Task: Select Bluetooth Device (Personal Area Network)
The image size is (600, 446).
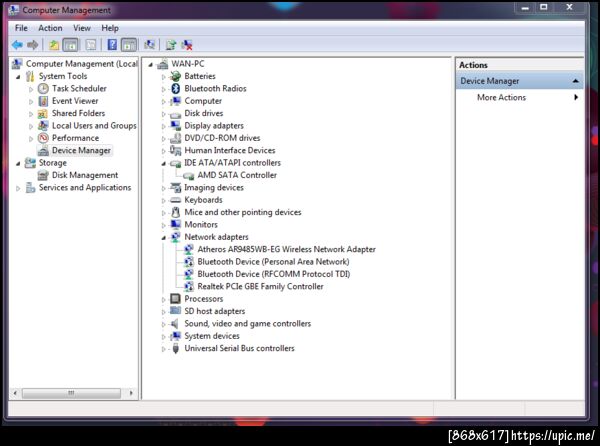Action: click(x=273, y=262)
